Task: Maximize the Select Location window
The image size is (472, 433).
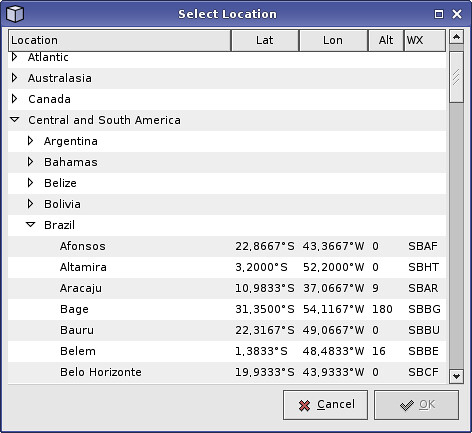Action: [439, 14]
